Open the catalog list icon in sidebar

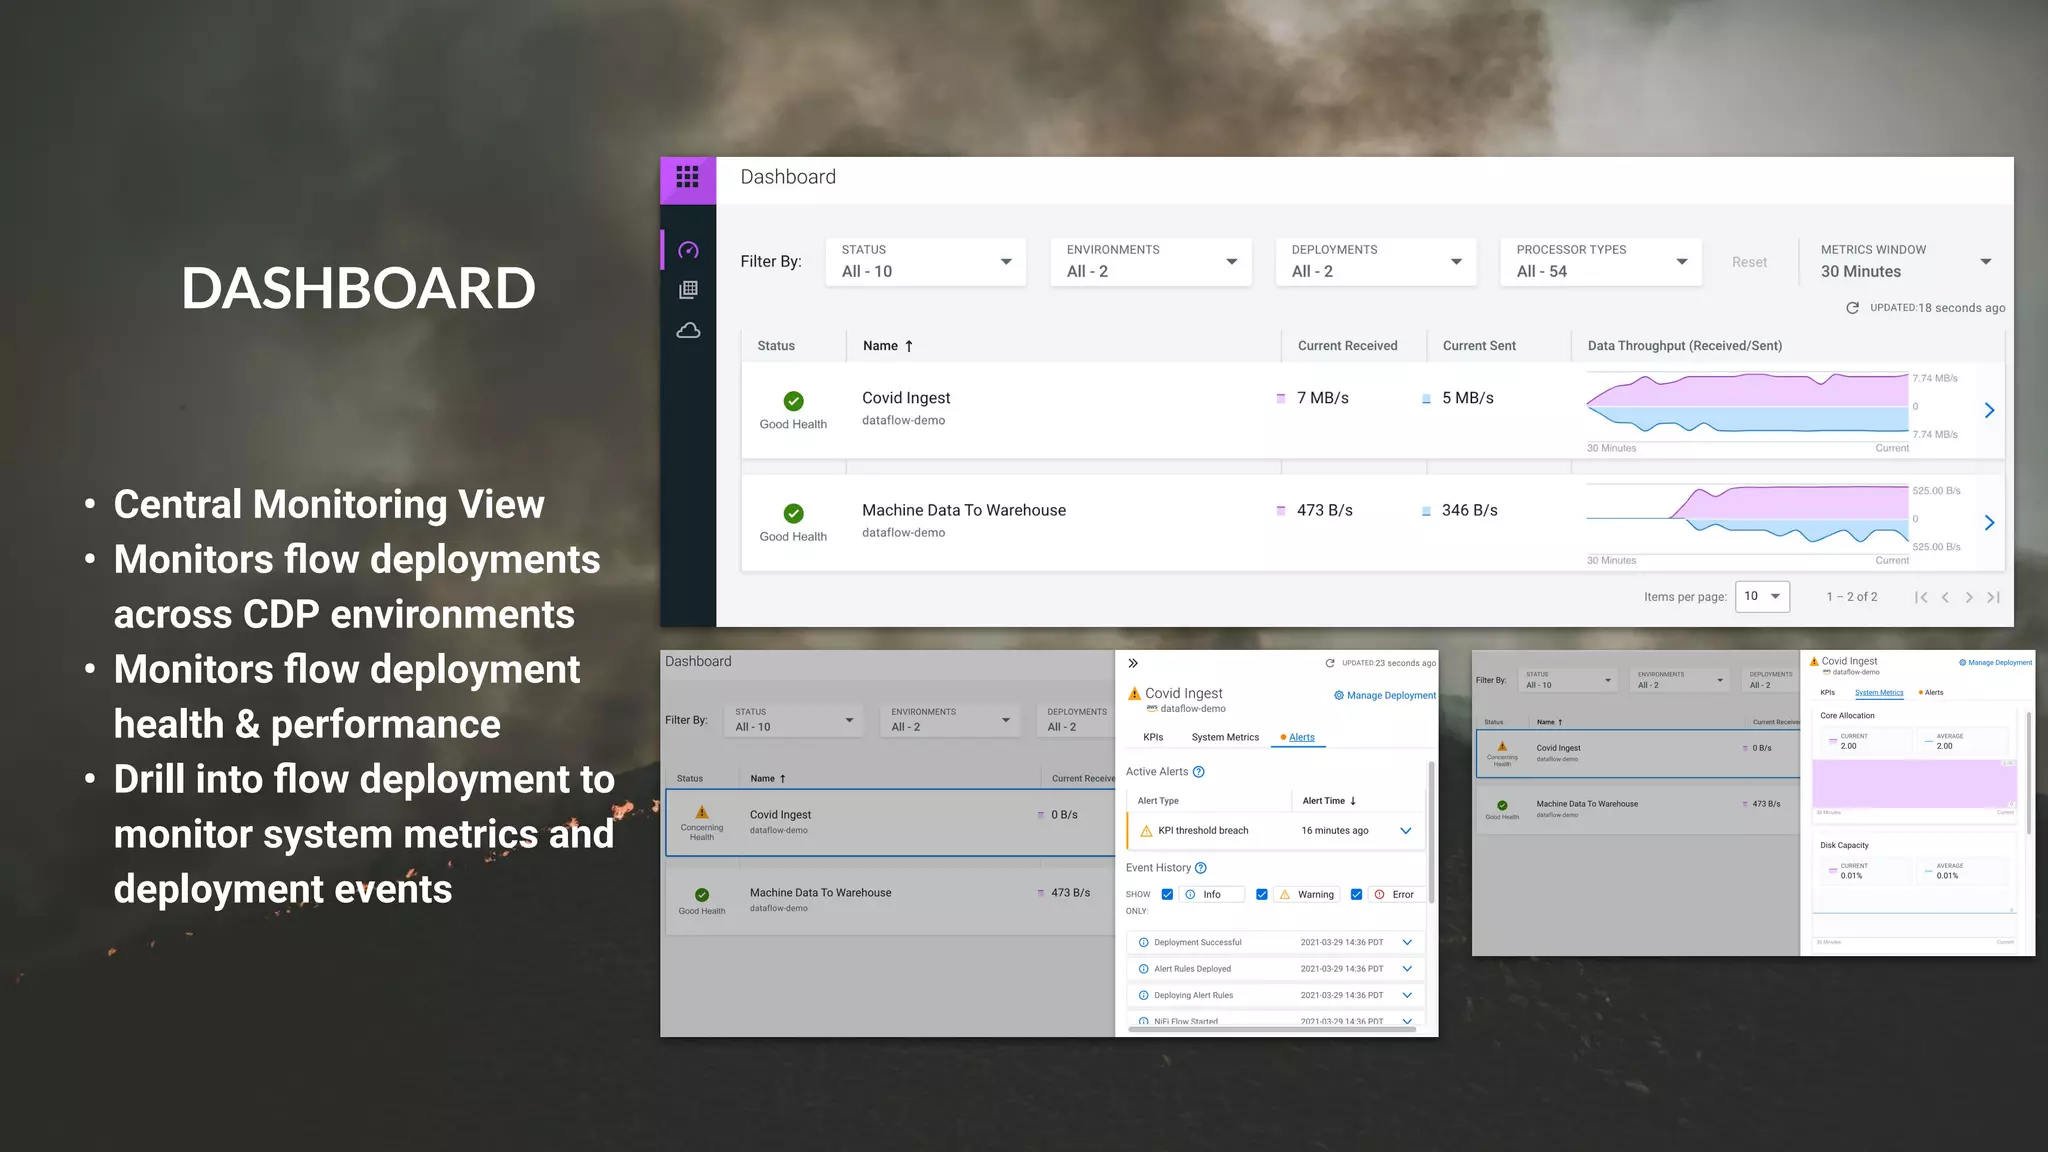click(x=688, y=290)
